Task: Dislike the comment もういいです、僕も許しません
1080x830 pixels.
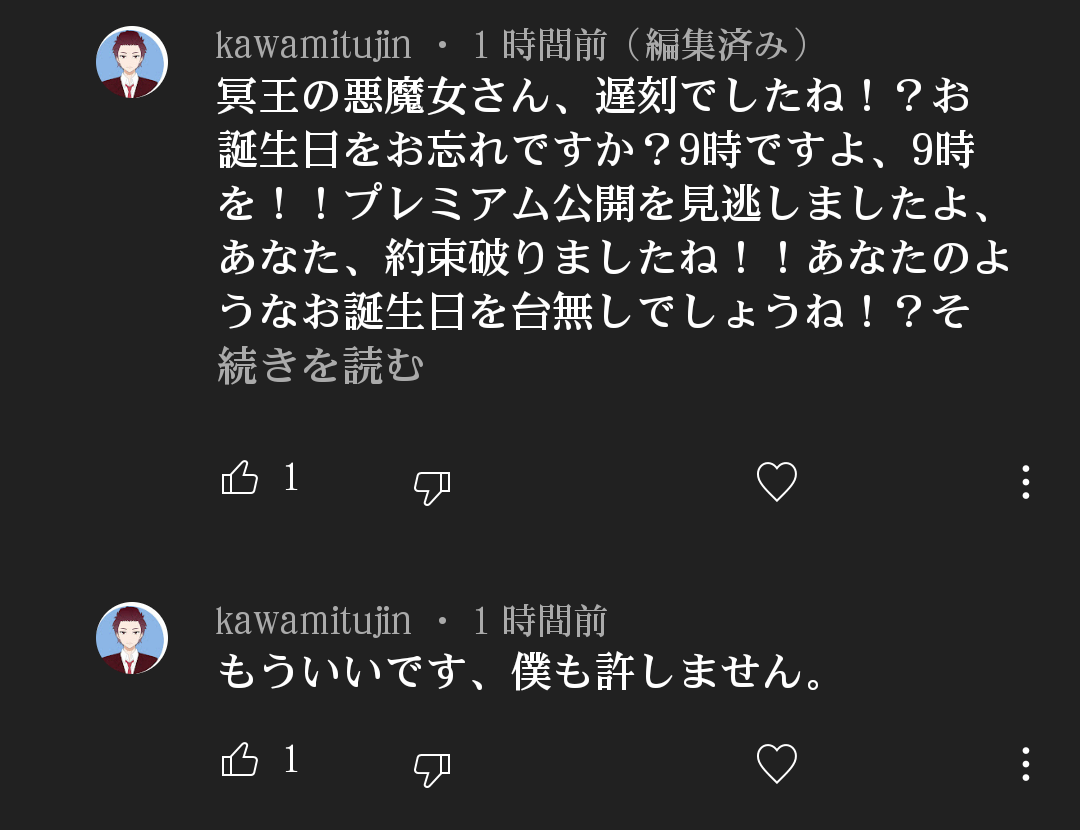Action: (432, 769)
